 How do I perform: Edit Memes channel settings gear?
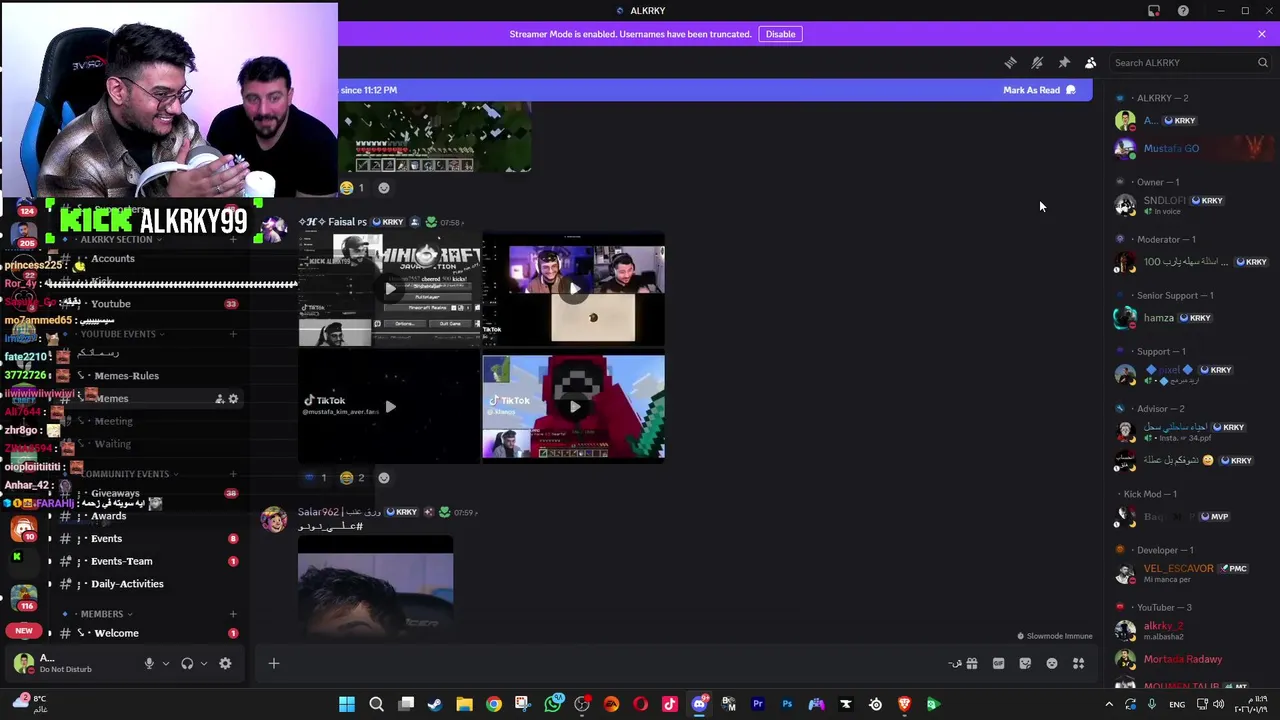pyautogui.click(x=233, y=399)
